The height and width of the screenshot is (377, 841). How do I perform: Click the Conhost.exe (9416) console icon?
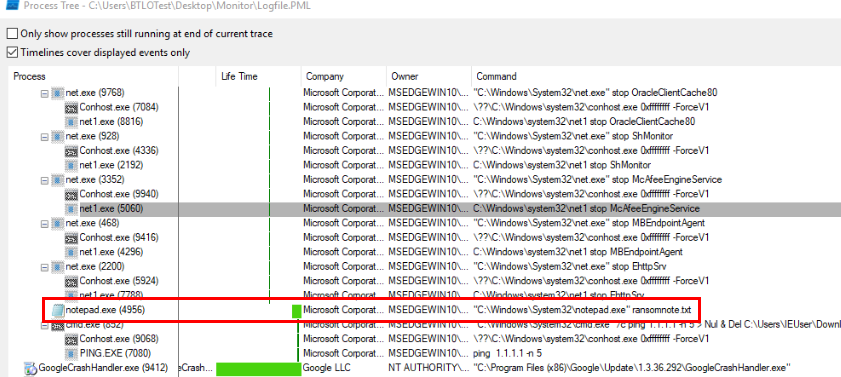point(71,238)
